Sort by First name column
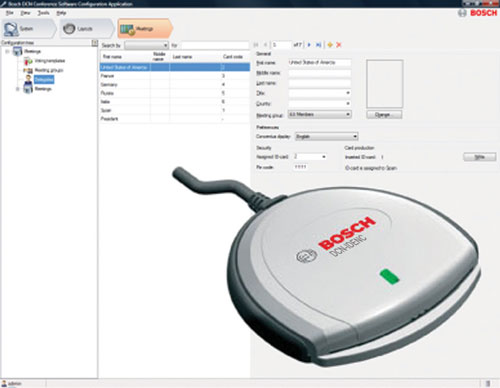This screenshot has height=388, width=500. 125,56
